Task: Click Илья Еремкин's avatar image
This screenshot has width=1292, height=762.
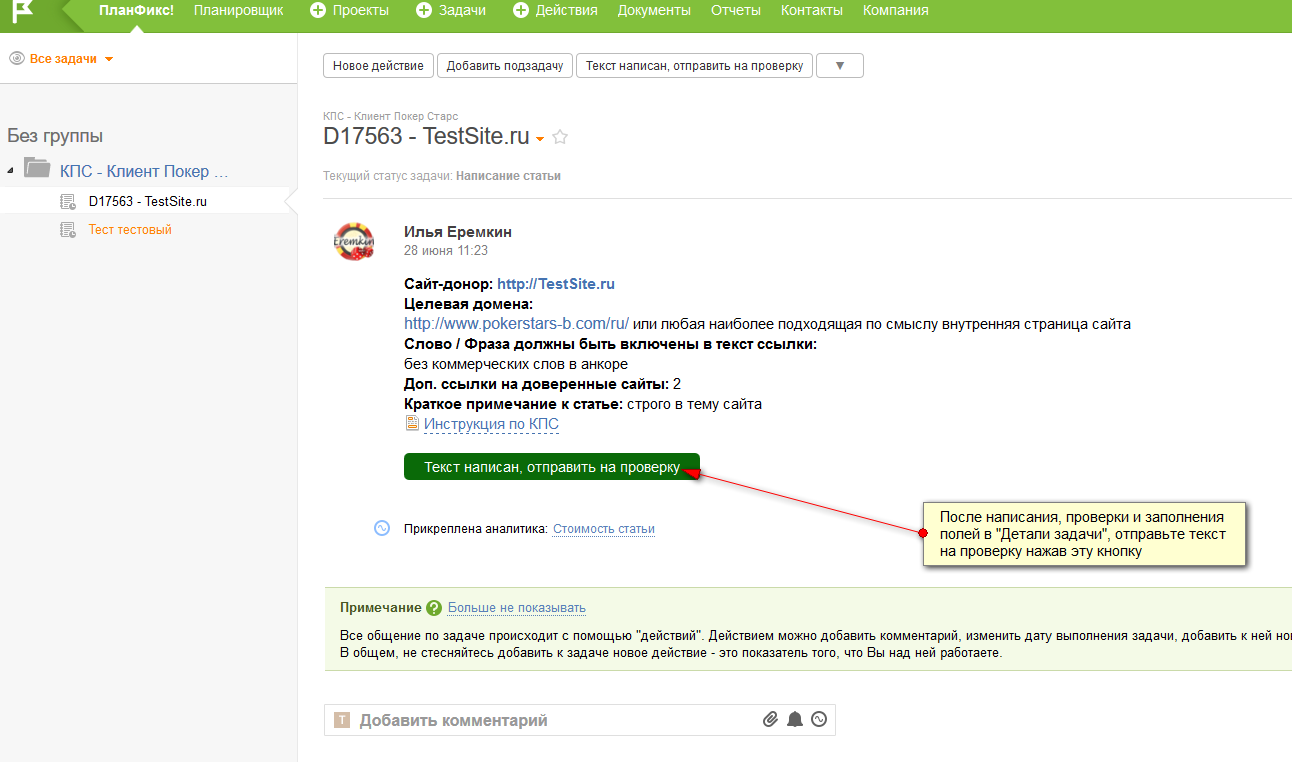Action: [x=353, y=241]
